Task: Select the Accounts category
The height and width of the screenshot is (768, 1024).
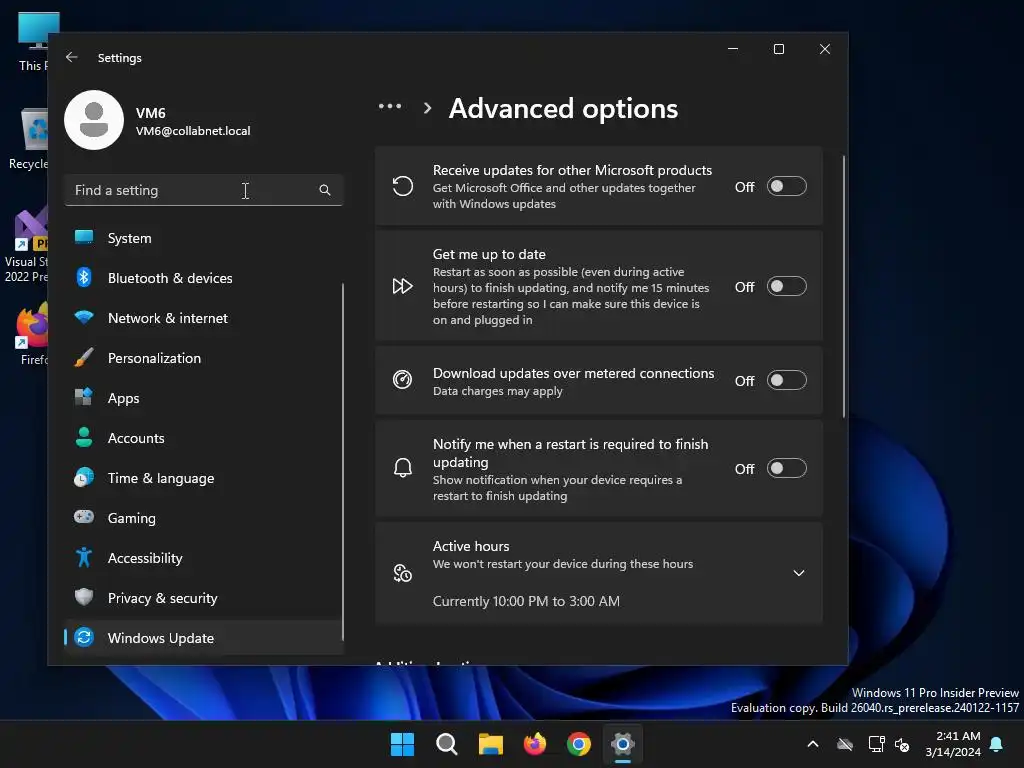Action: pos(203,437)
